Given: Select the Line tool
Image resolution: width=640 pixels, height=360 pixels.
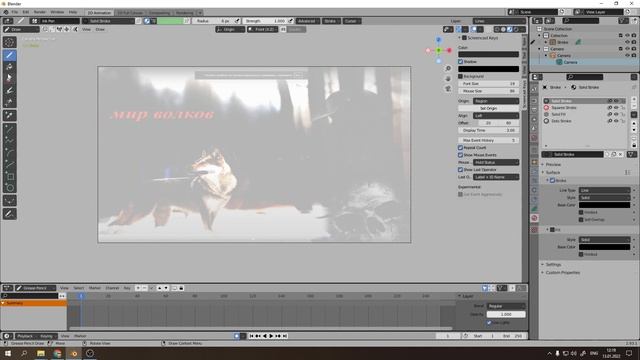Looking at the screenshot, I should click(9, 129).
